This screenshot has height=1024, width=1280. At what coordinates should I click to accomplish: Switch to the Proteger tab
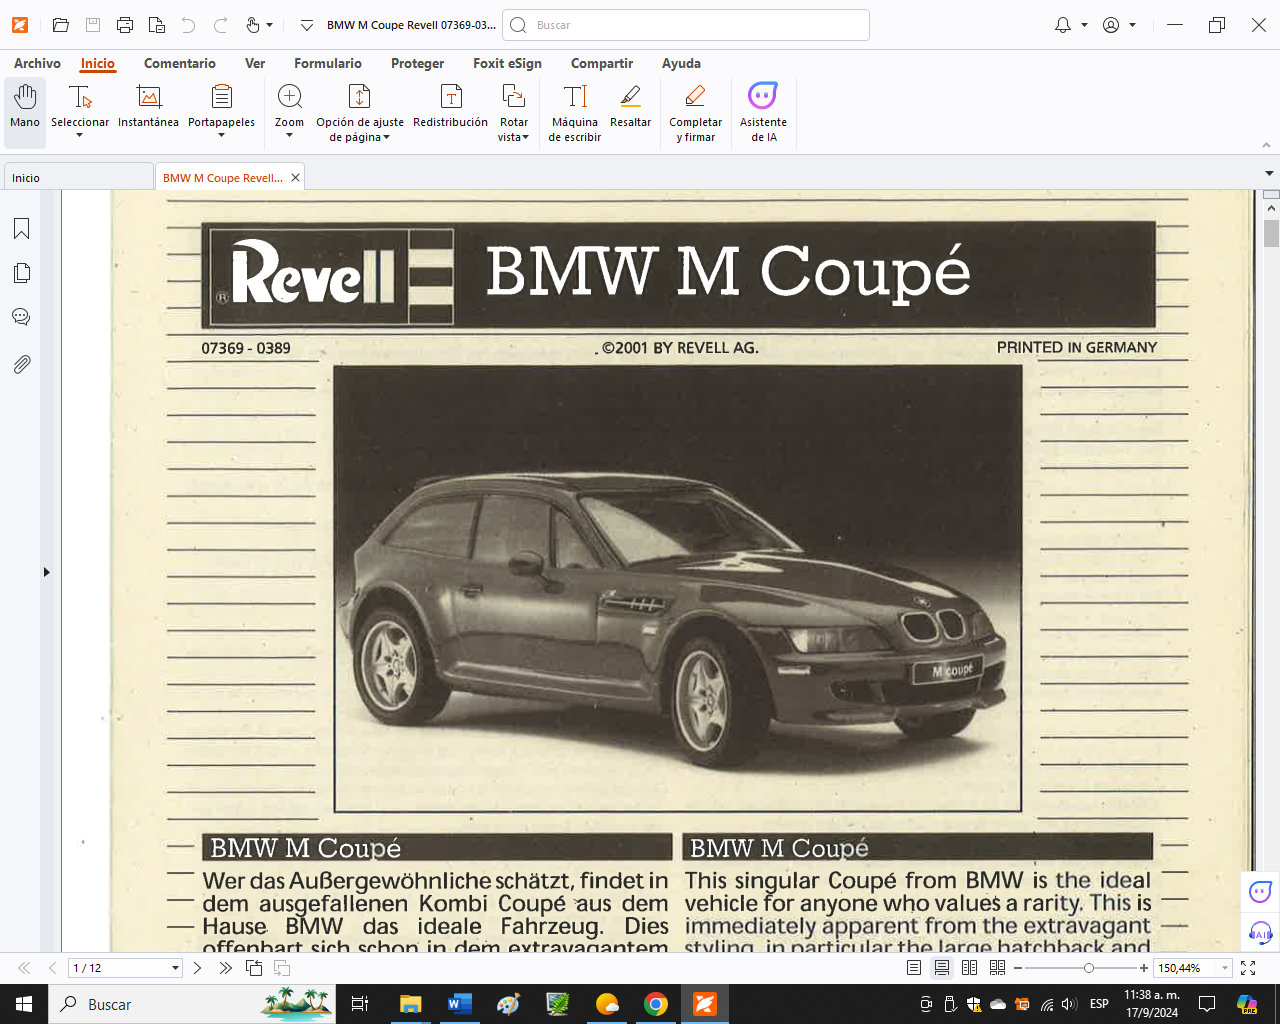(x=418, y=63)
